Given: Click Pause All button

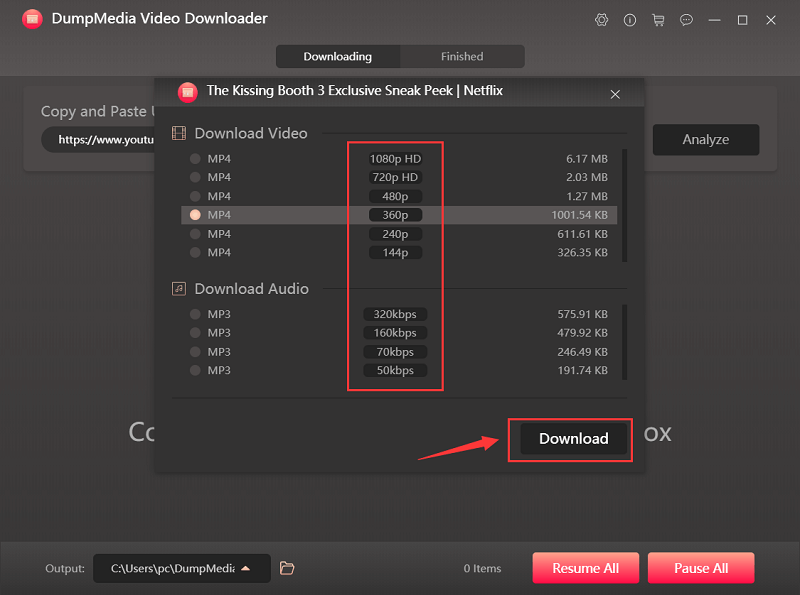Looking at the screenshot, I should coord(701,568).
